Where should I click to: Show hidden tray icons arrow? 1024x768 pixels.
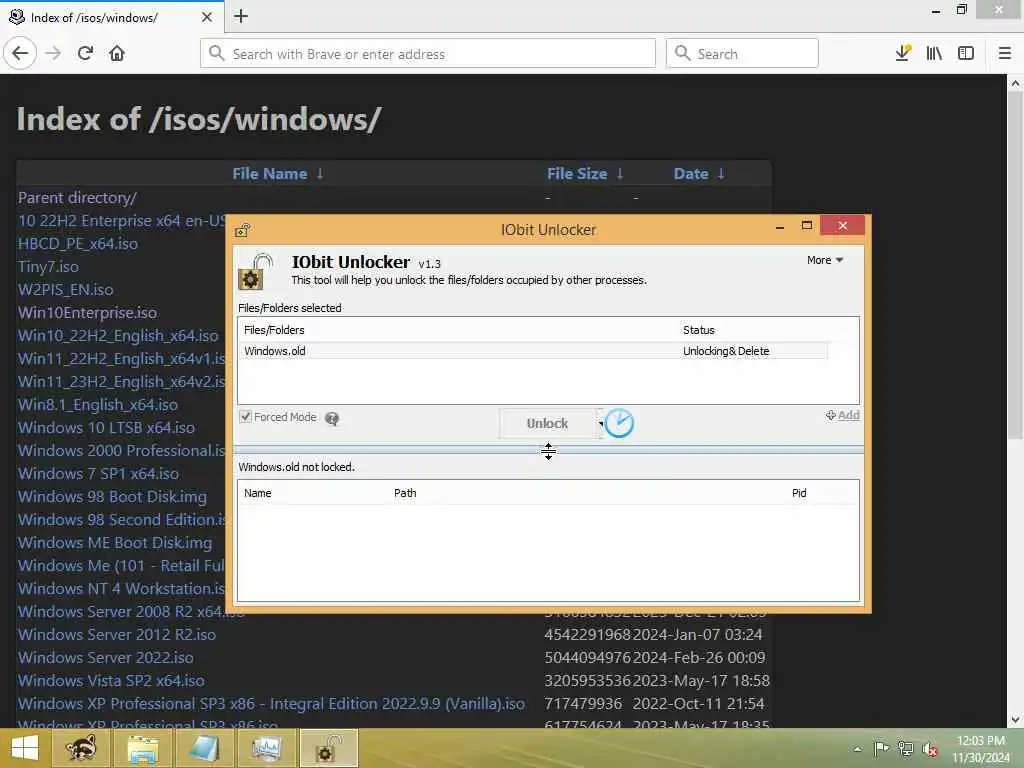(857, 748)
